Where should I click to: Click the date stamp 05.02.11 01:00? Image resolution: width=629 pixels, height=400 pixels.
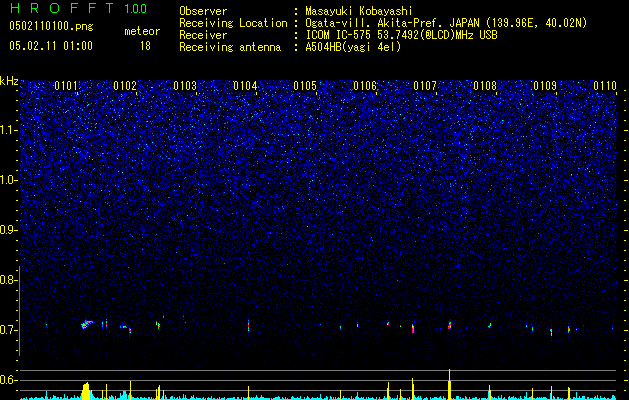(51, 46)
